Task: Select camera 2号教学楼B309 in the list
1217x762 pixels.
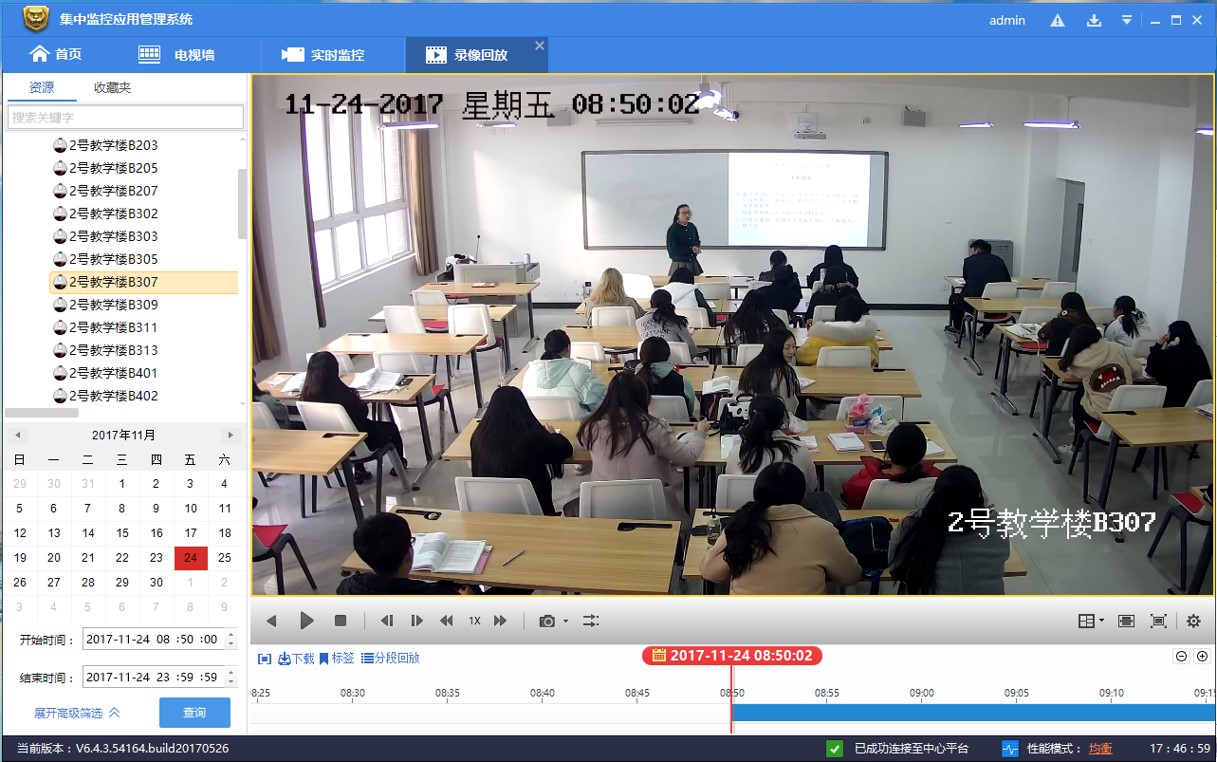Action: (113, 305)
